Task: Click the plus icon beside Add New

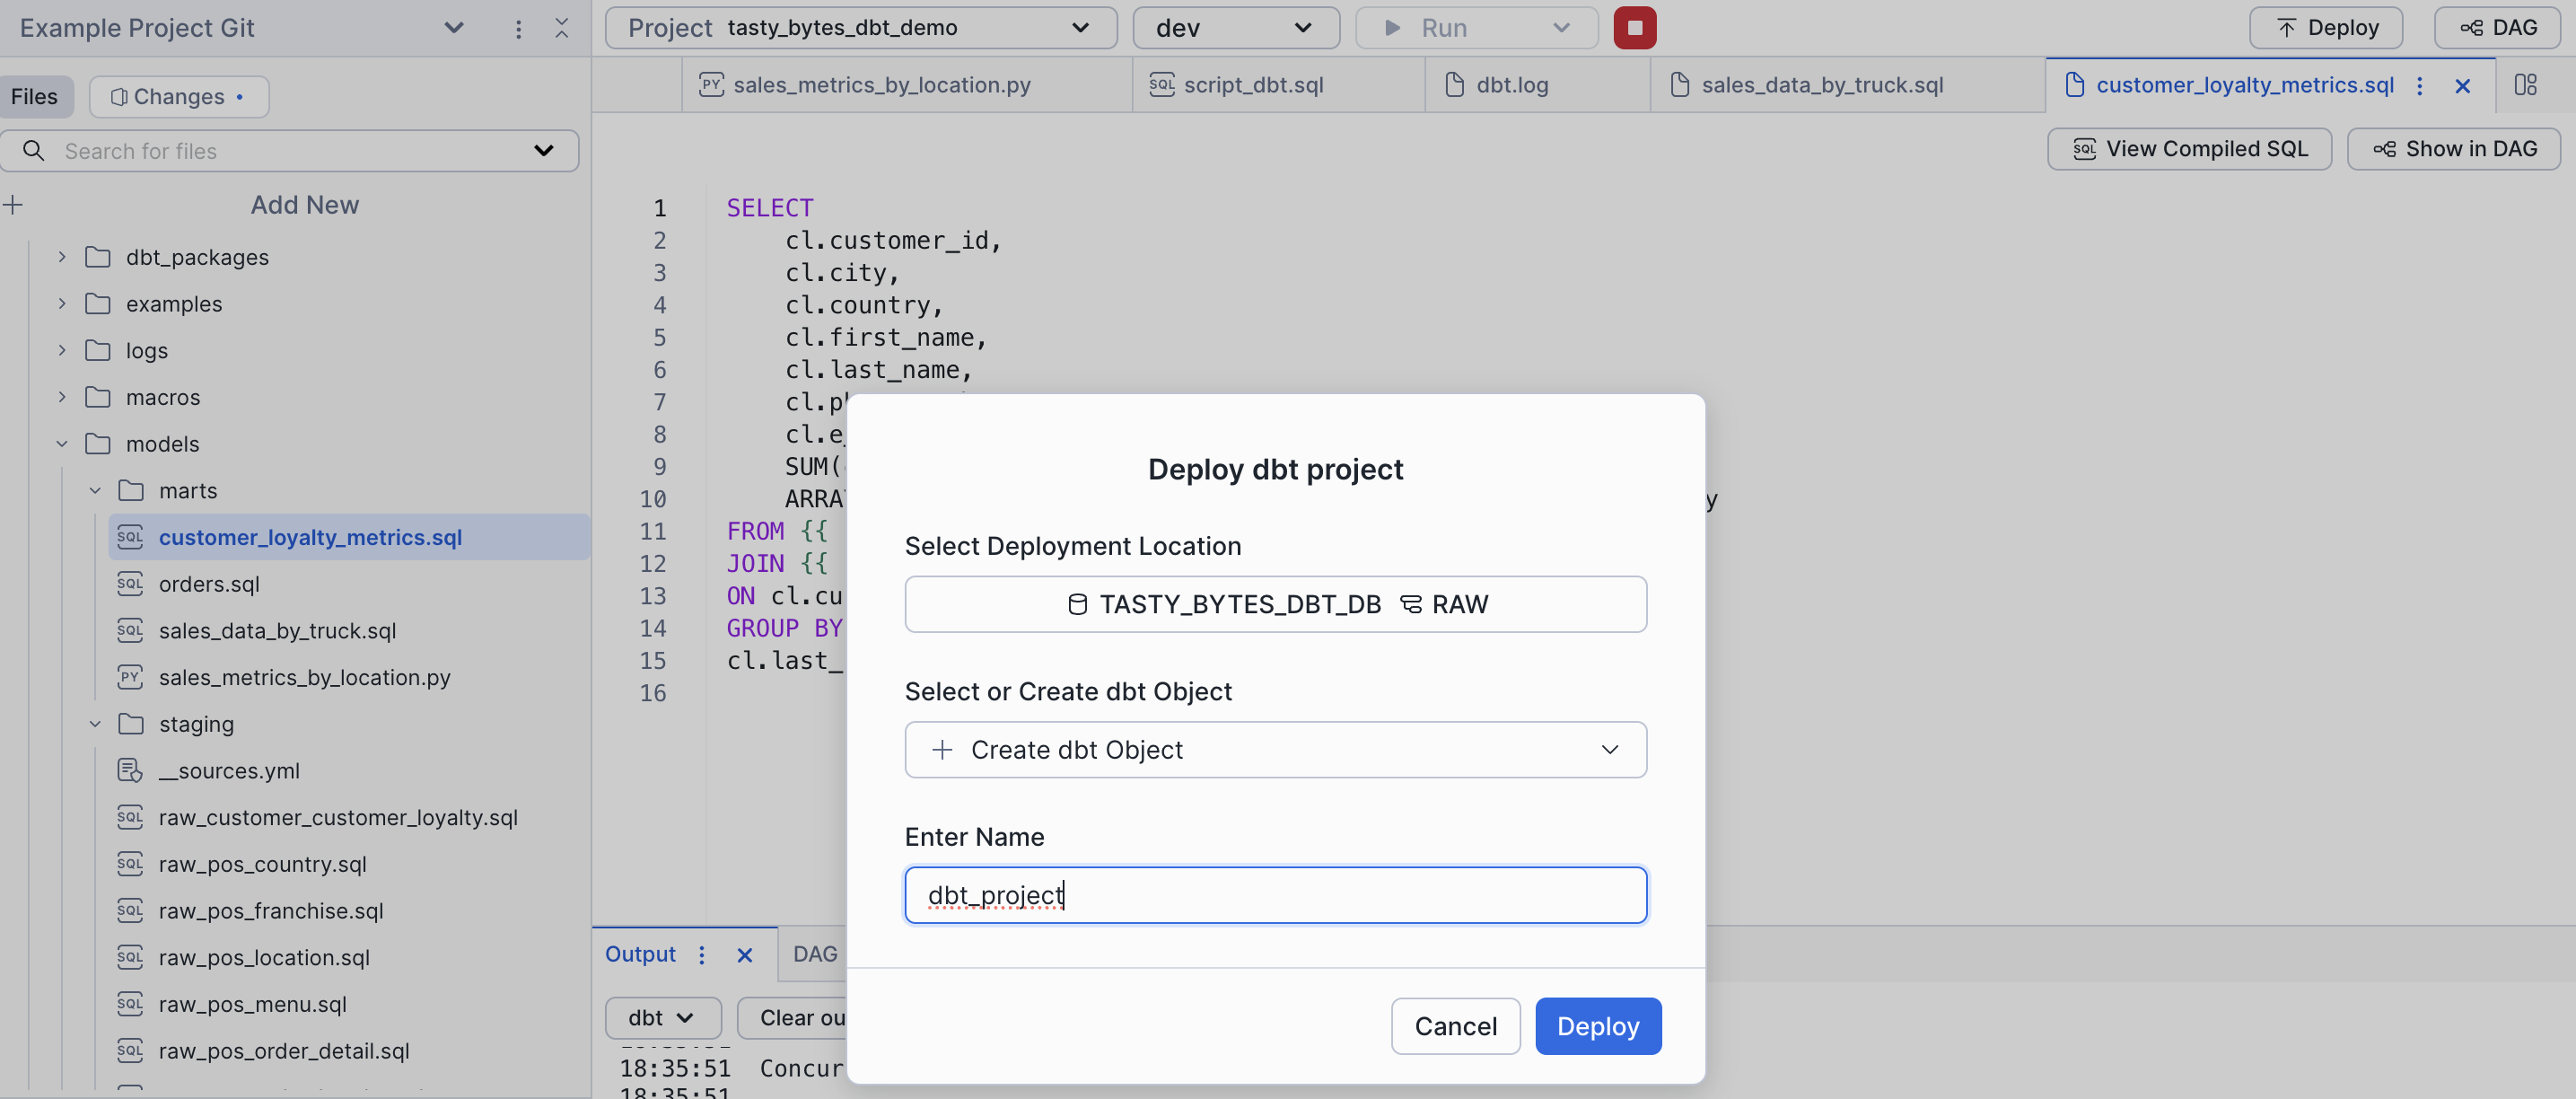Action: click(14, 205)
